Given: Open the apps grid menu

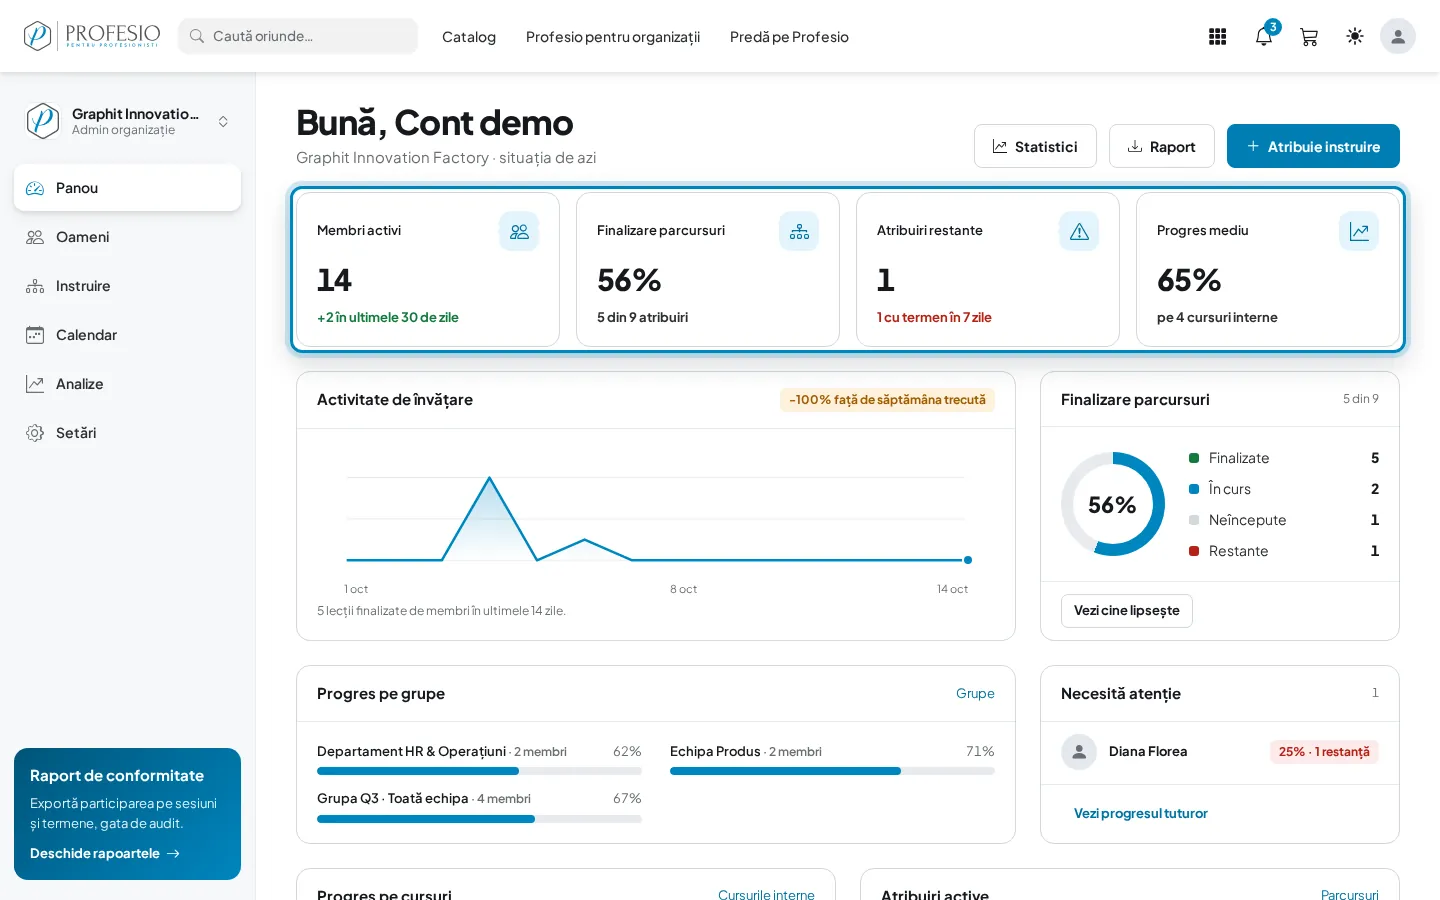Looking at the screenshot, I should [1217, 37].
